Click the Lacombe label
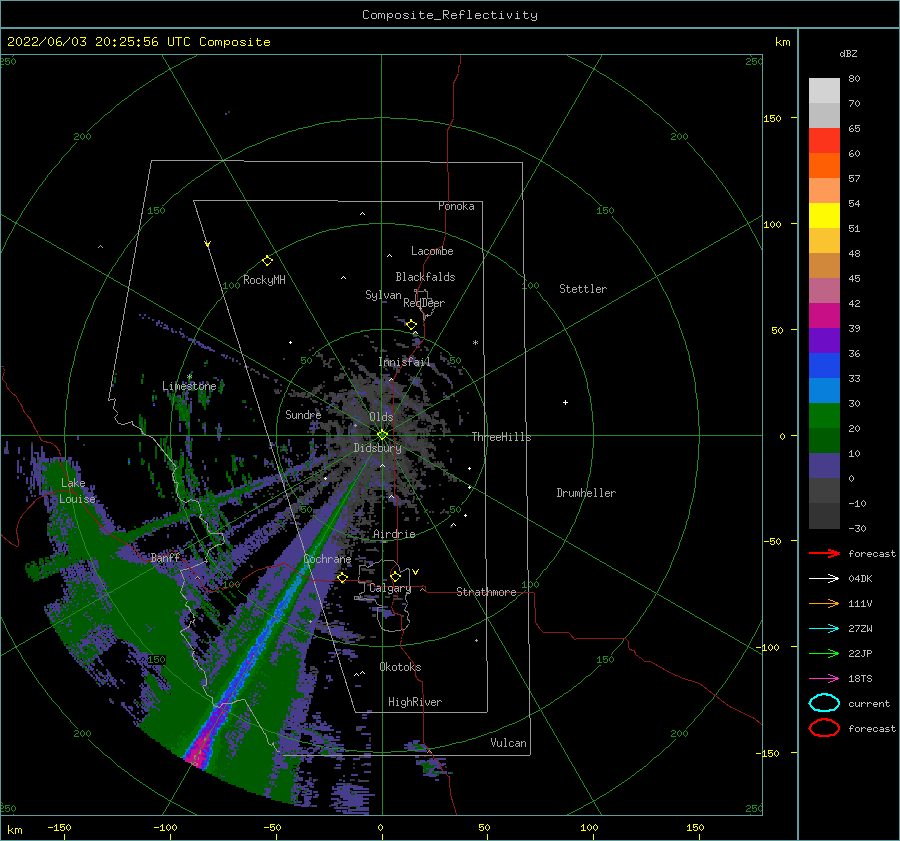Viewport: 900px width, 841px height. pyautogui.click(x=432, y=251)
